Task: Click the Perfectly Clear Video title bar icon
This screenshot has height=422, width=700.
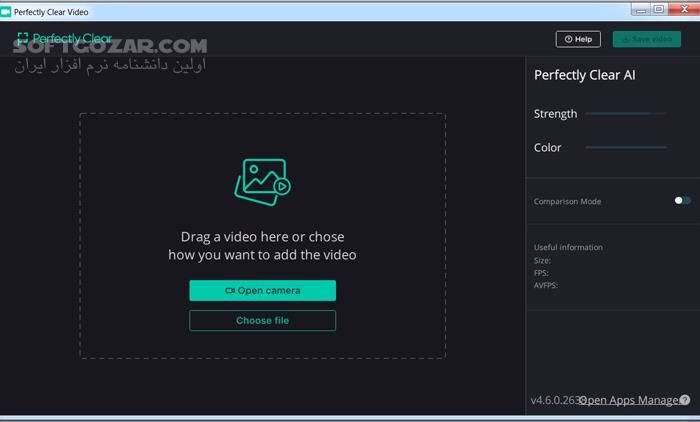Action: point(6,12)
